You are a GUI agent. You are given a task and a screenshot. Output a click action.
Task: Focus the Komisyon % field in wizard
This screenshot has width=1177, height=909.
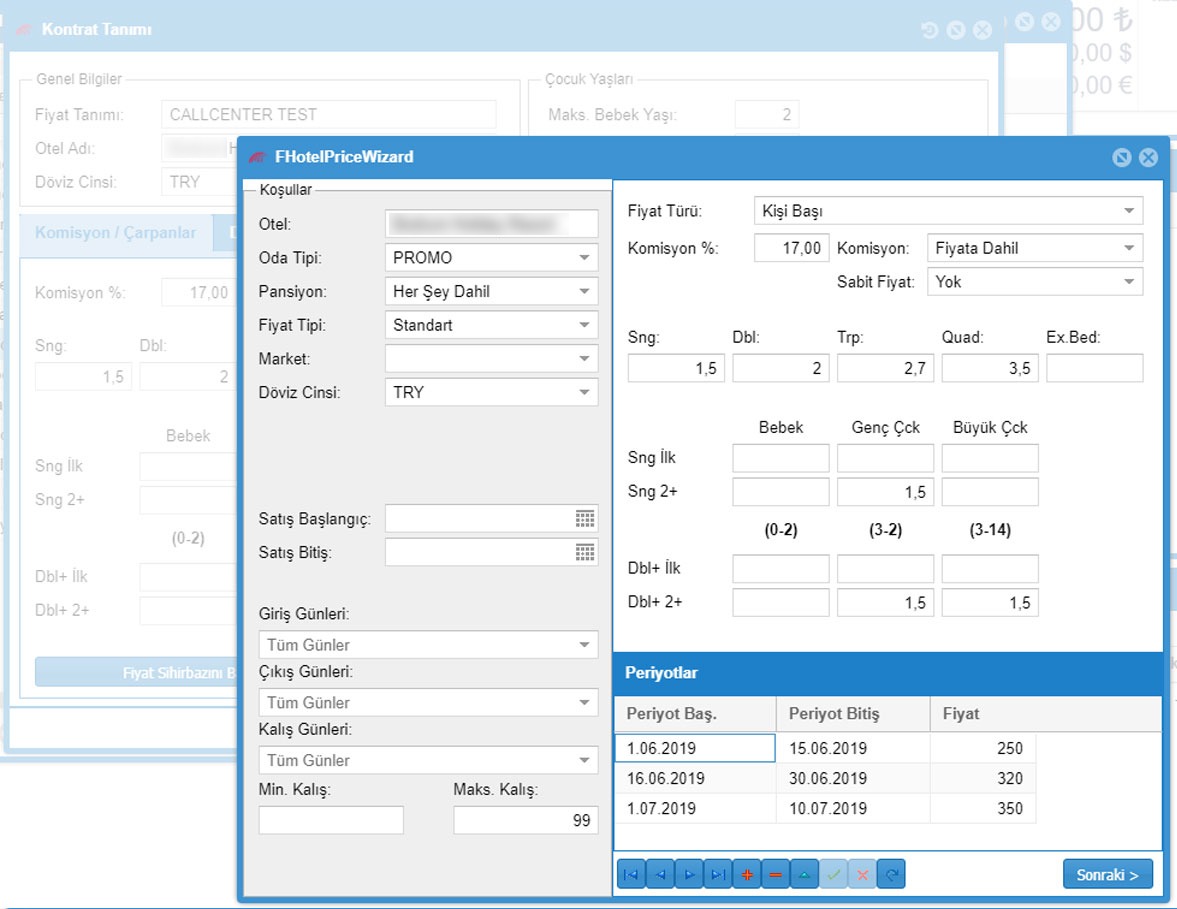[x=791, y=248]
